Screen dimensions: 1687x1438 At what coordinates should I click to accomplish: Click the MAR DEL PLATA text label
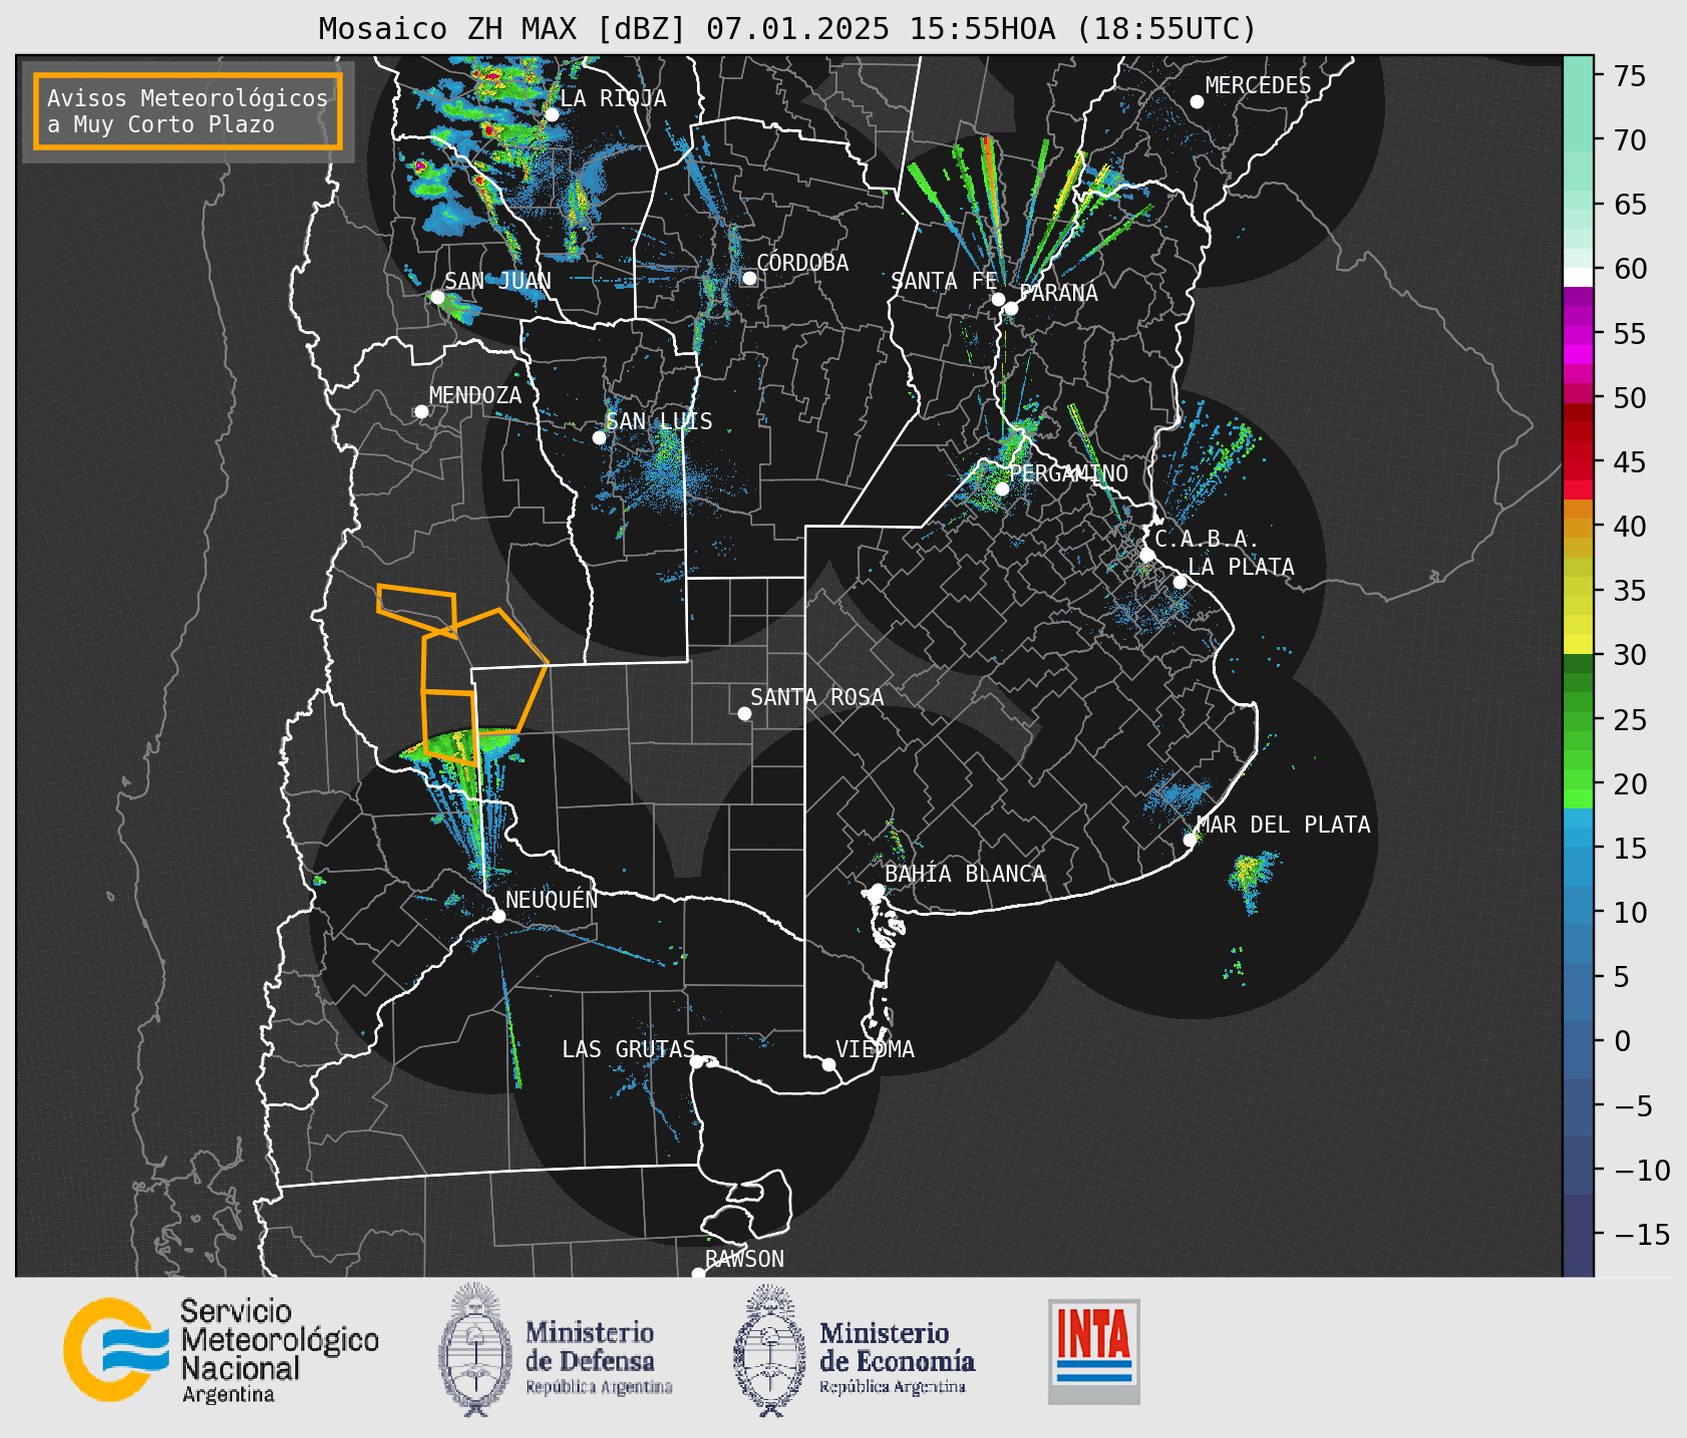coord(1283,825)
